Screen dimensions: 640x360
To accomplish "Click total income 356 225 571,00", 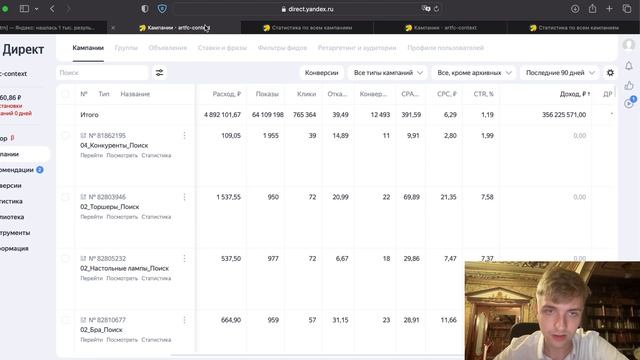I will (564, 115).
